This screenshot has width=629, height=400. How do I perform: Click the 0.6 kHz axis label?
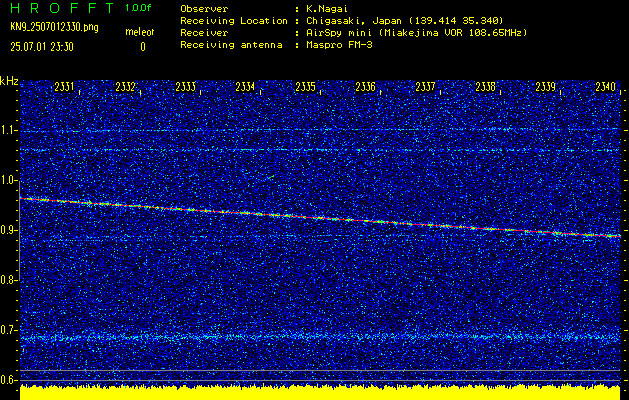(x=7, y=380)
